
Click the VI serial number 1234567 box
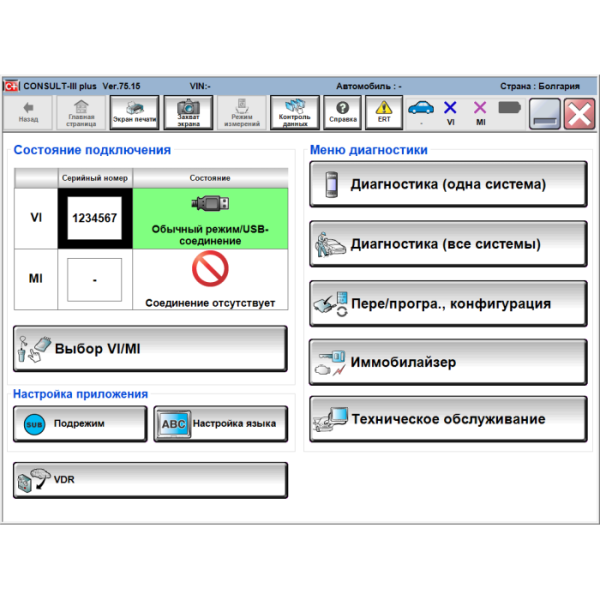(94, 218)
